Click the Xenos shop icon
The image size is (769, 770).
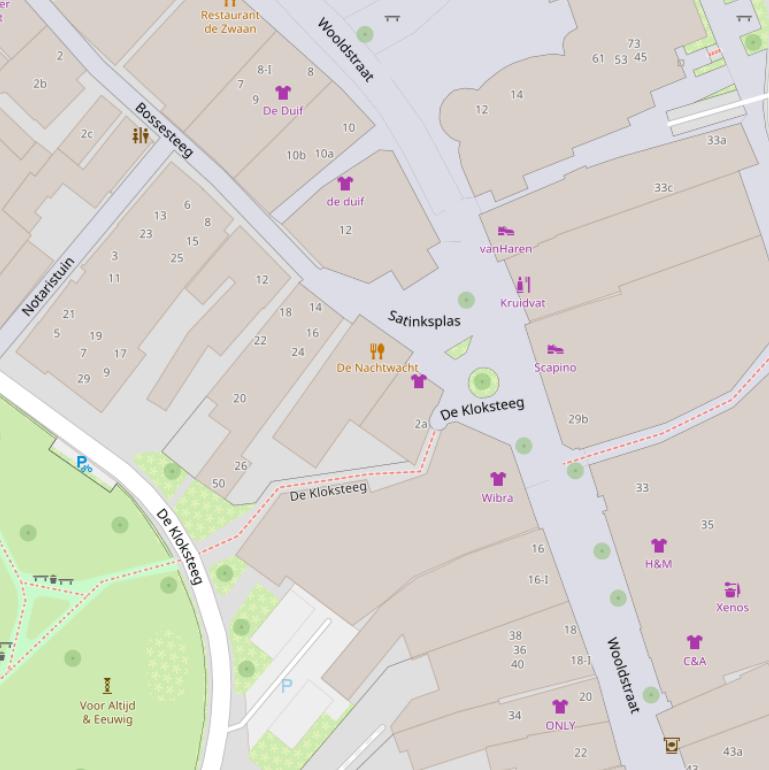732,589
